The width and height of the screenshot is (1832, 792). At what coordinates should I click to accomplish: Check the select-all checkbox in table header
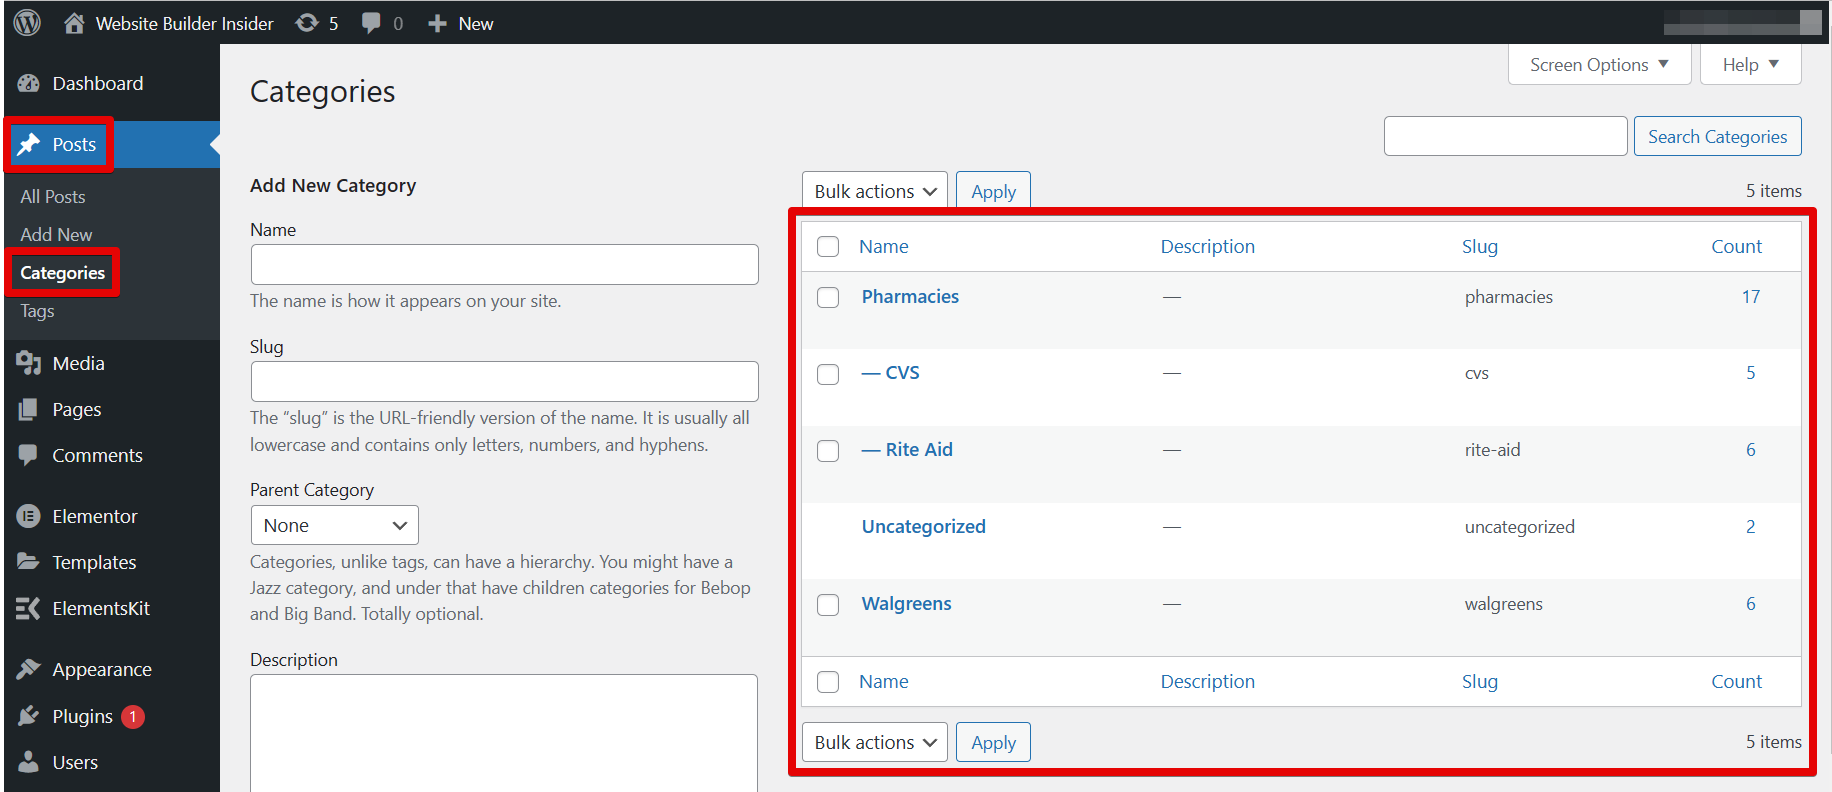[x=828, y=247]
